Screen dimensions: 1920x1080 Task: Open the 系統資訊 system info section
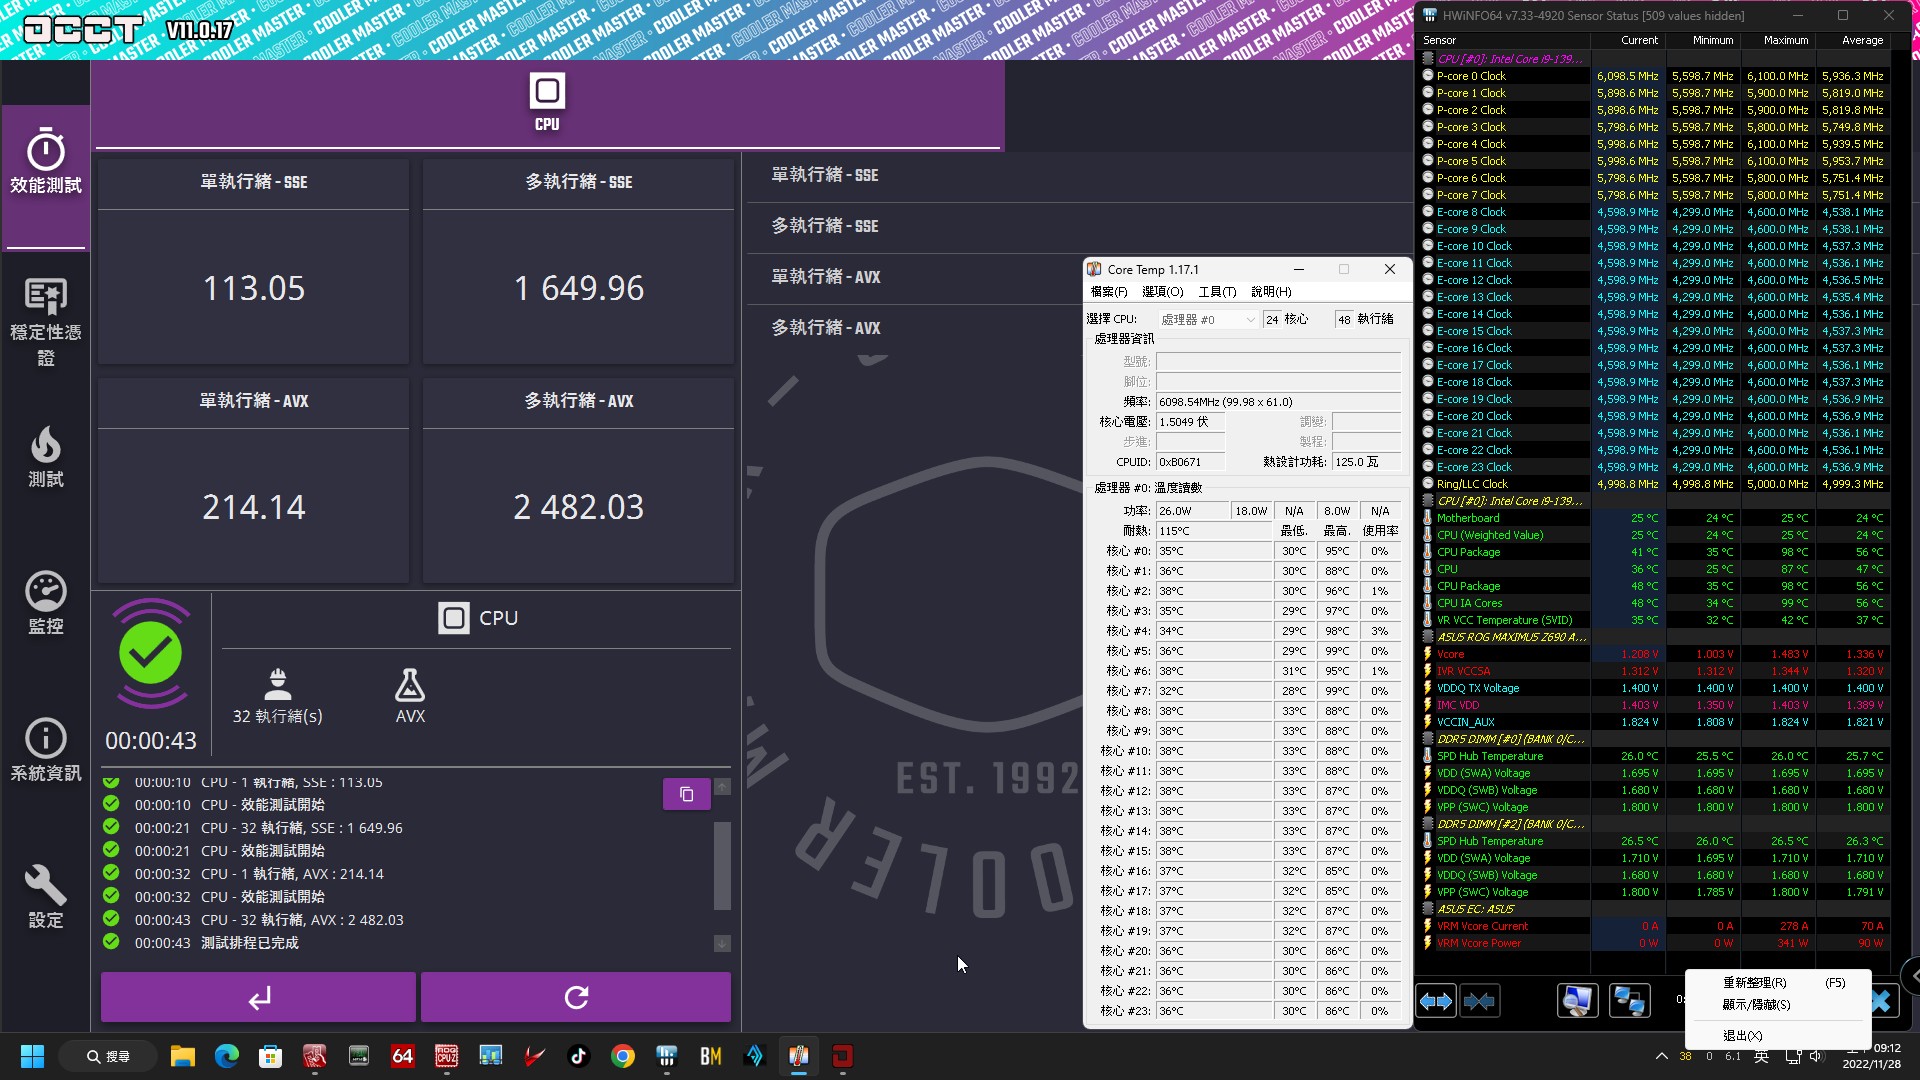point(45,750)
